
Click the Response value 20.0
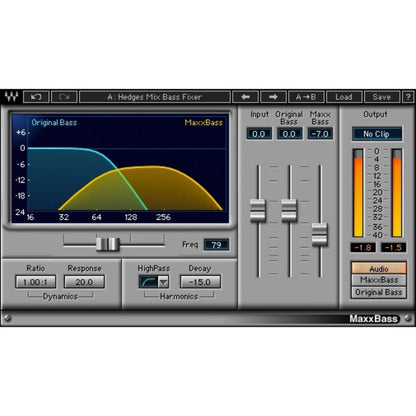84,282
